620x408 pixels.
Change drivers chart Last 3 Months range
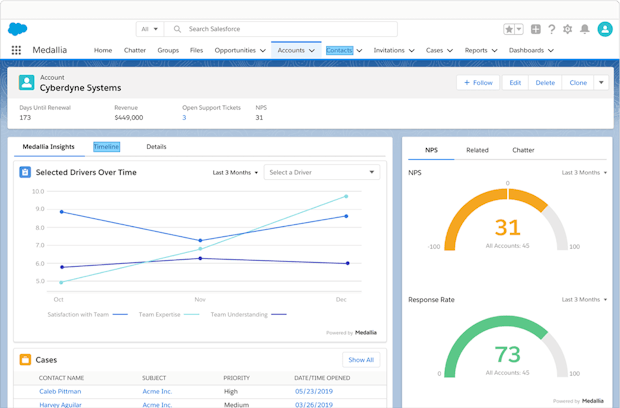pyautogui.click(x=235, y=173)
